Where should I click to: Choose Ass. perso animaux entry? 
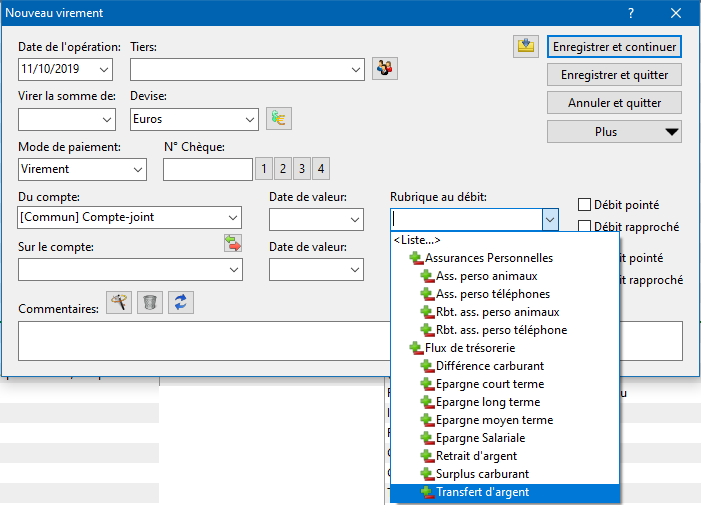point(505,276)
